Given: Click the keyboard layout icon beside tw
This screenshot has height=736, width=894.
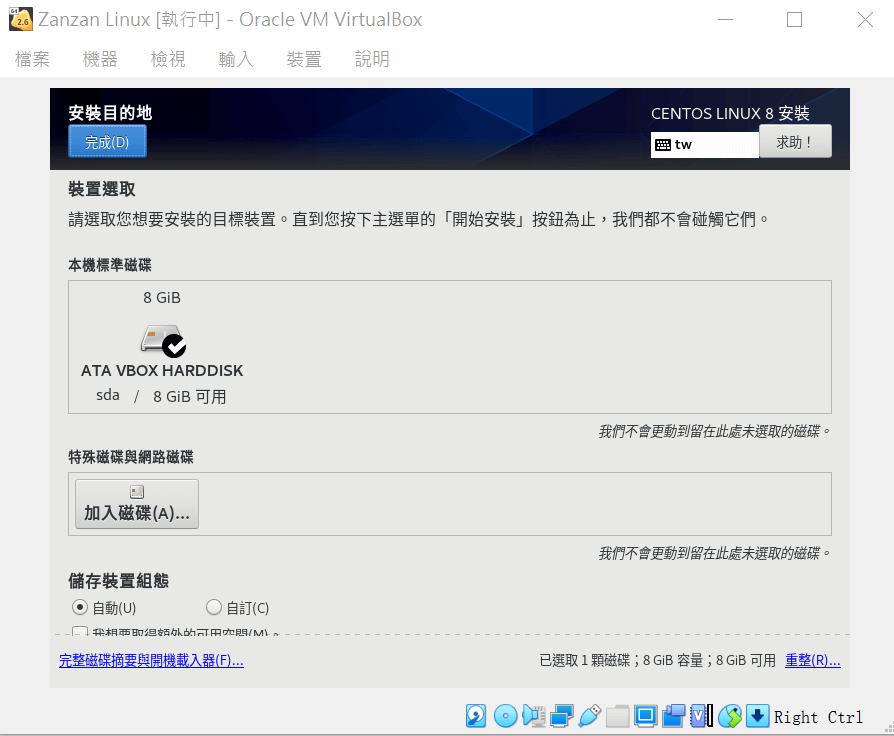Looking at the screenshot, I should click(x=663, y=145).
